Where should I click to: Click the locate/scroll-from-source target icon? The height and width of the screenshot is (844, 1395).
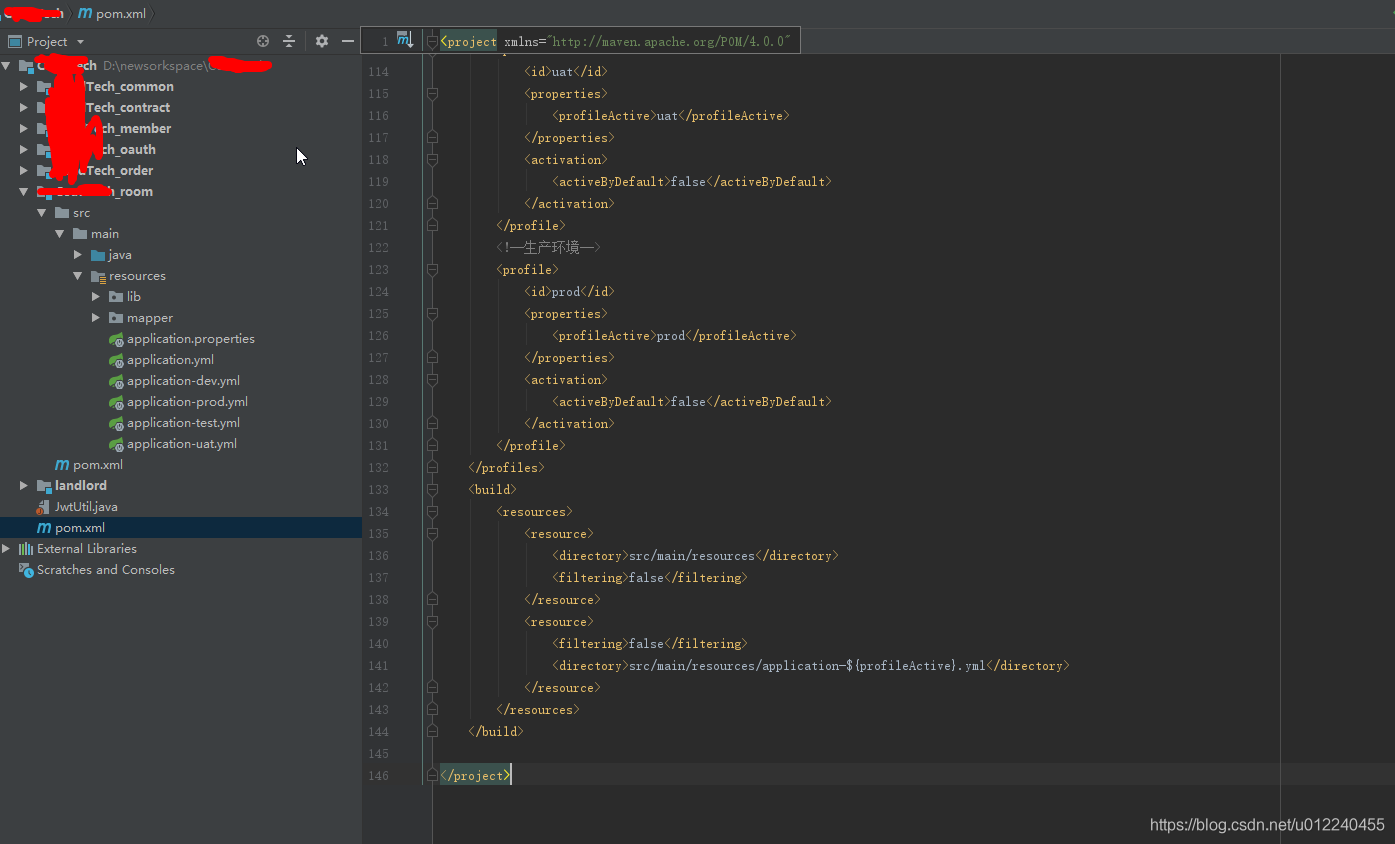click(x=263, y=41)
